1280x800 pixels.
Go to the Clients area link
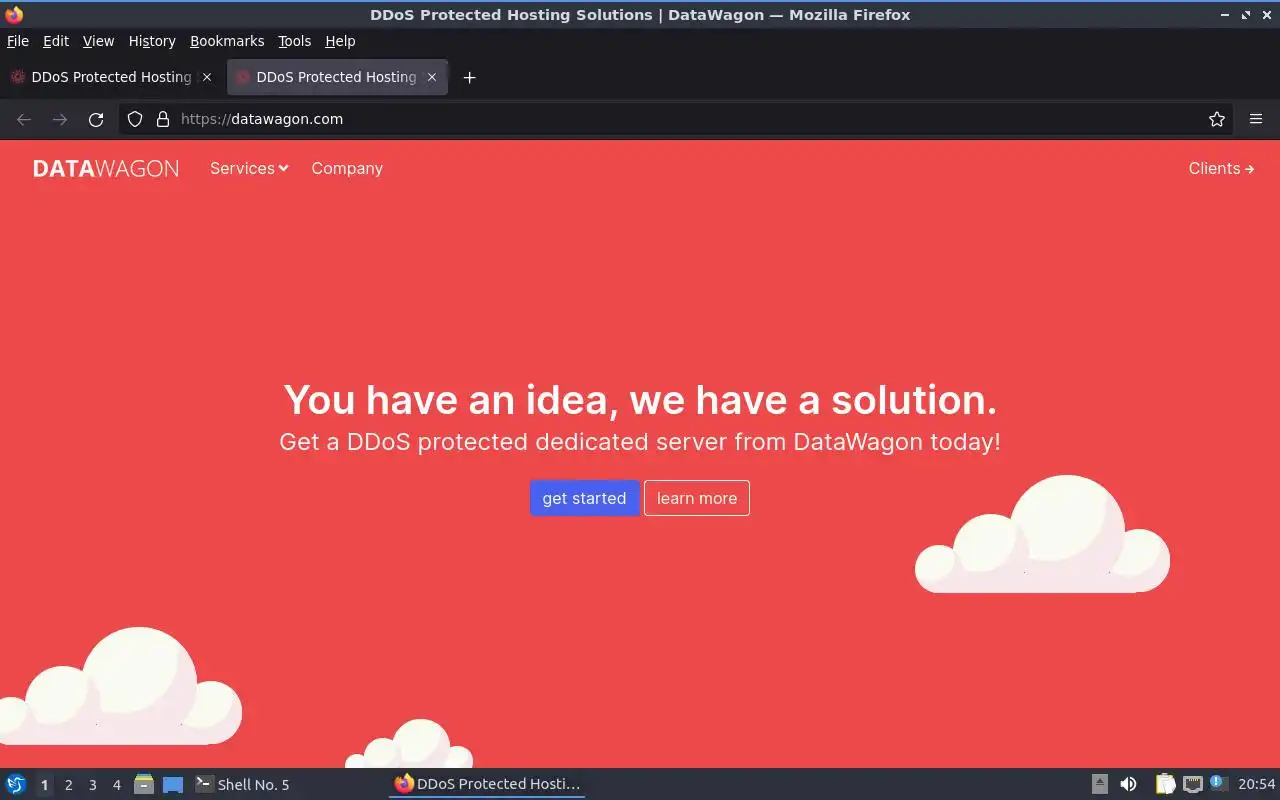(x=1221, y=168)
